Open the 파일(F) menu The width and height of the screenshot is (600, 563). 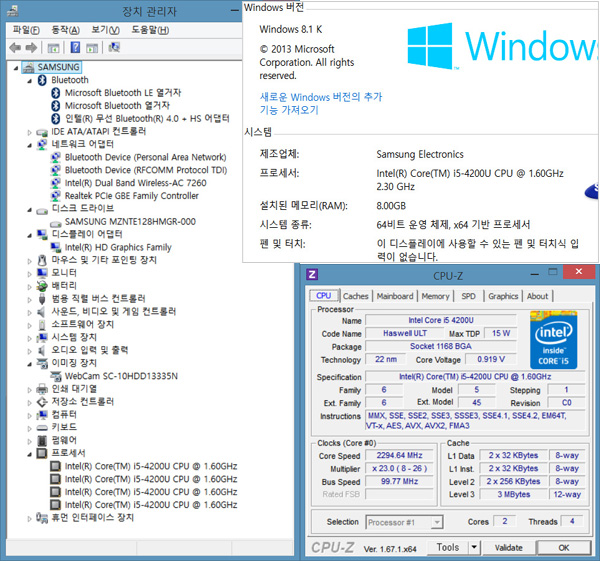(26, 30)
